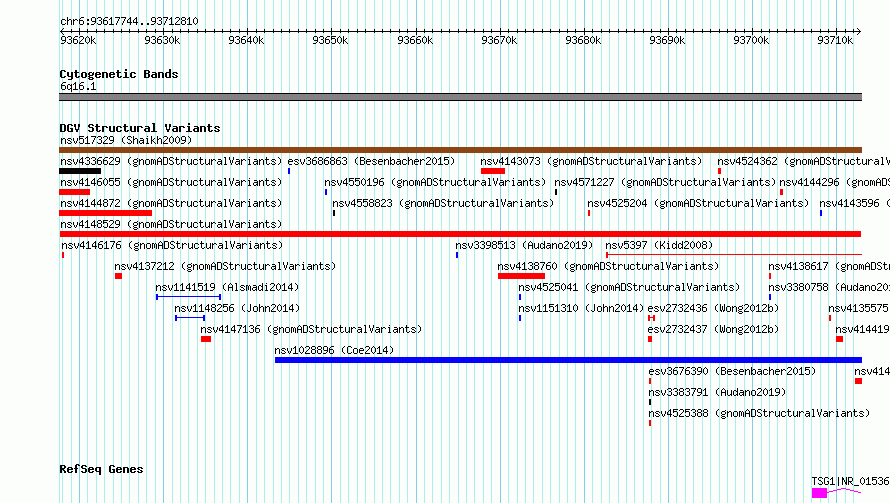Click the 93690k ruler position
890x503 pixels.
pos(667,40)
